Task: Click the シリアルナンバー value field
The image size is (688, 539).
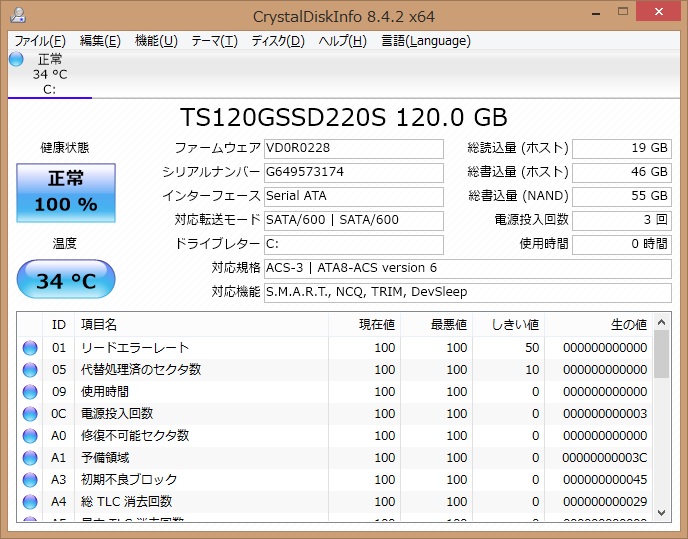Action: coord(352,172)
